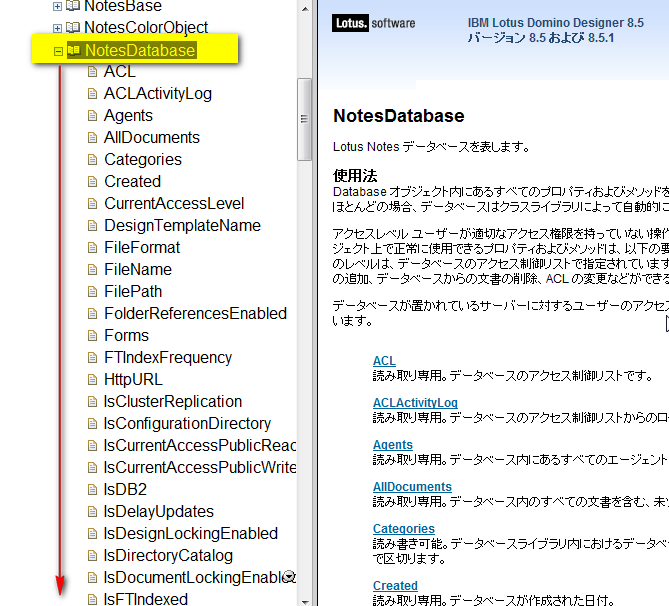
Task: Open the HttpURL tree topic
Action: tap(133, 379)
